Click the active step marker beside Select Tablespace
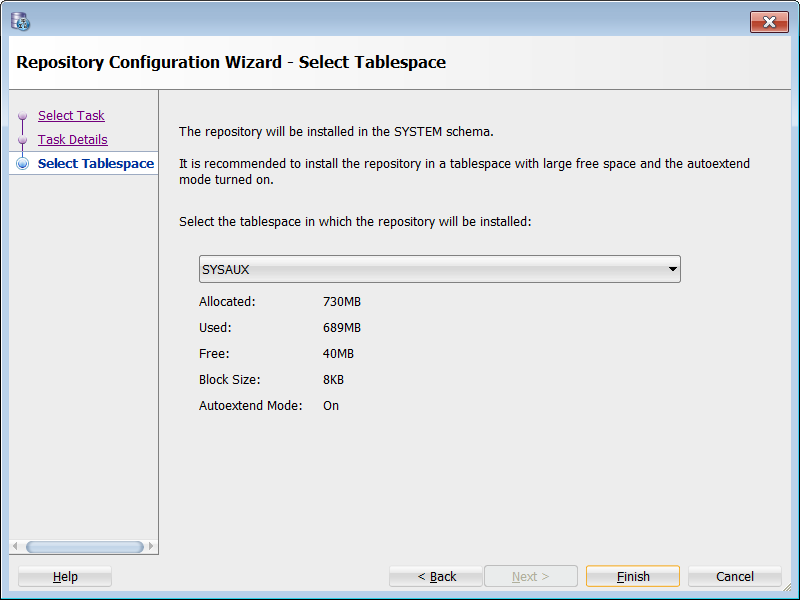This screenshot has height=600, width=800. pyautogui.click(x=22, y=164)
